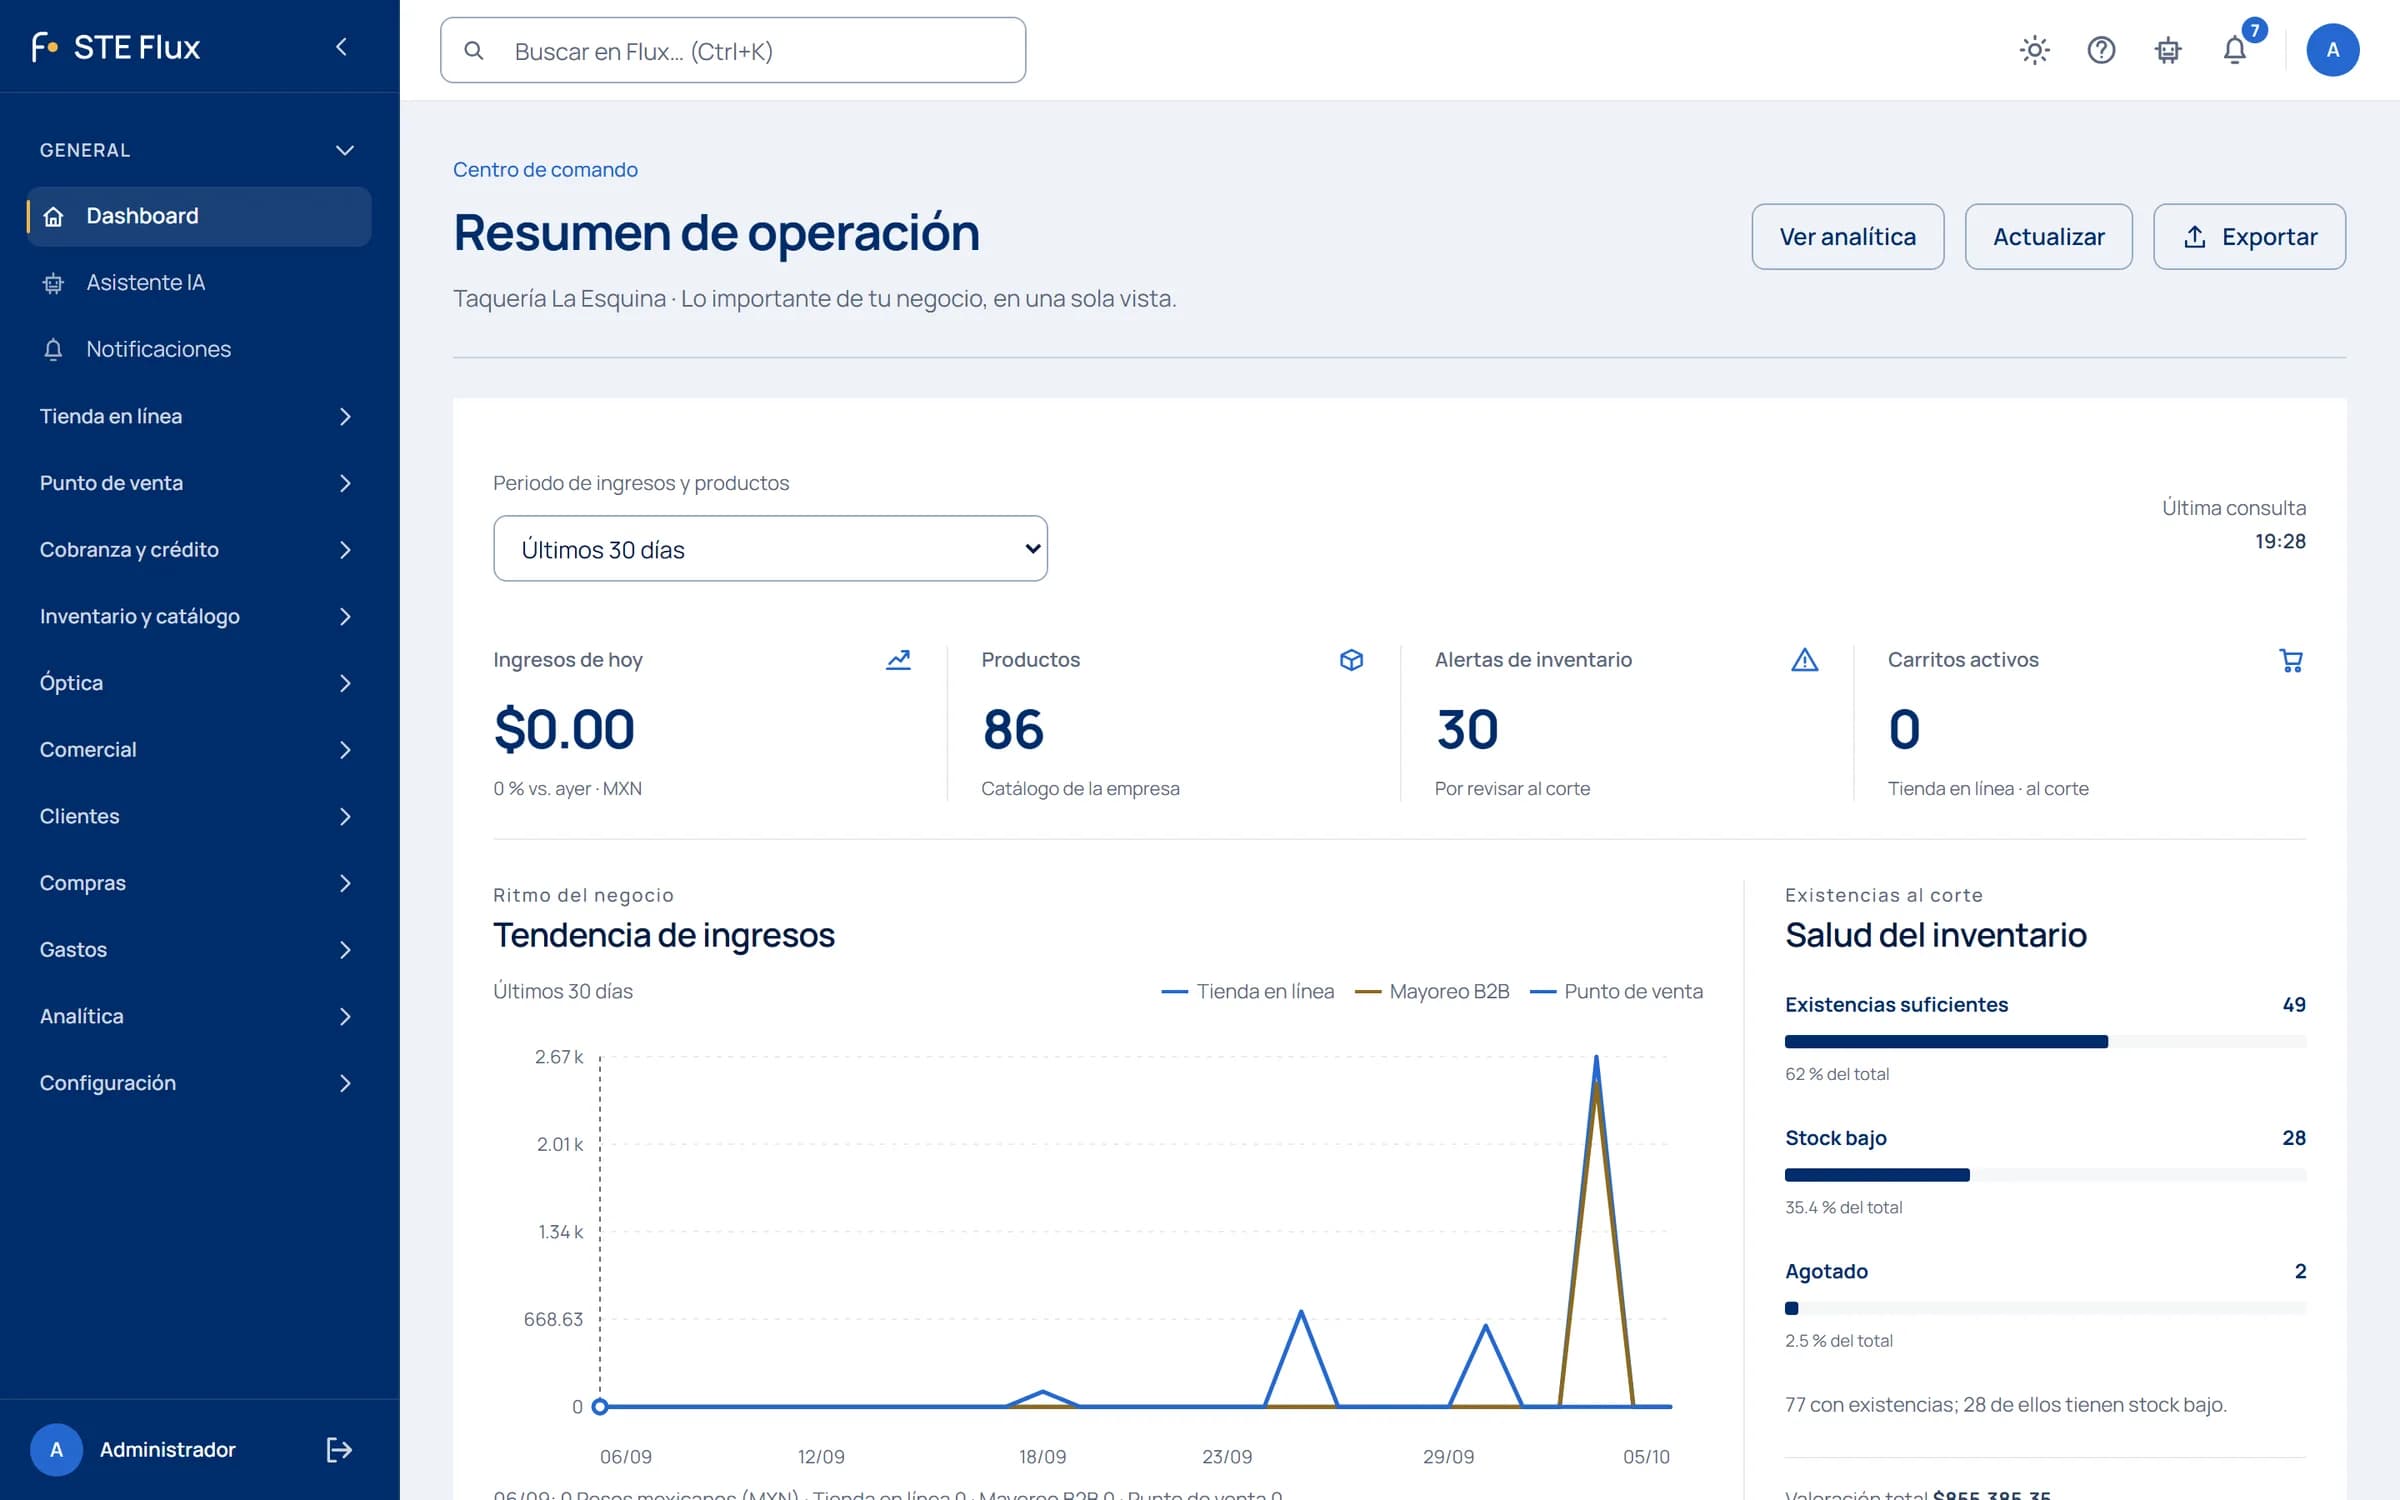Click the 2.67 k axis label
Viewport: 2400px width, 1500px height.
(559, 1056)
